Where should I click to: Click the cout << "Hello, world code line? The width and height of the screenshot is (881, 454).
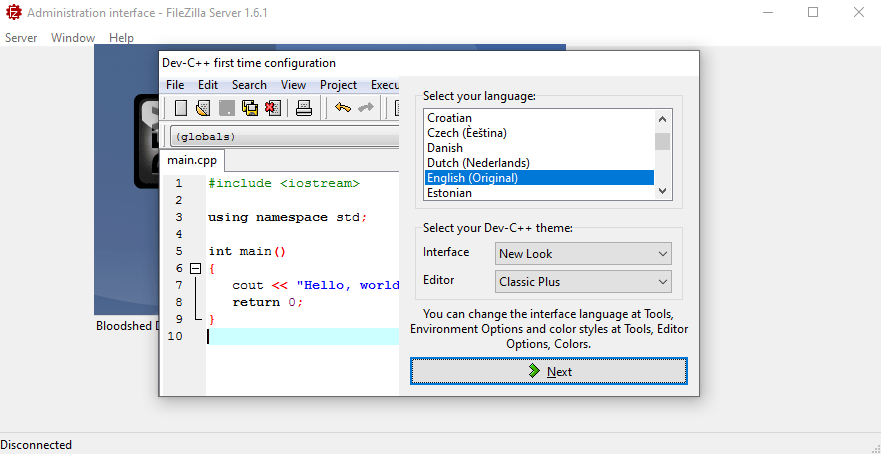(315, 285)
